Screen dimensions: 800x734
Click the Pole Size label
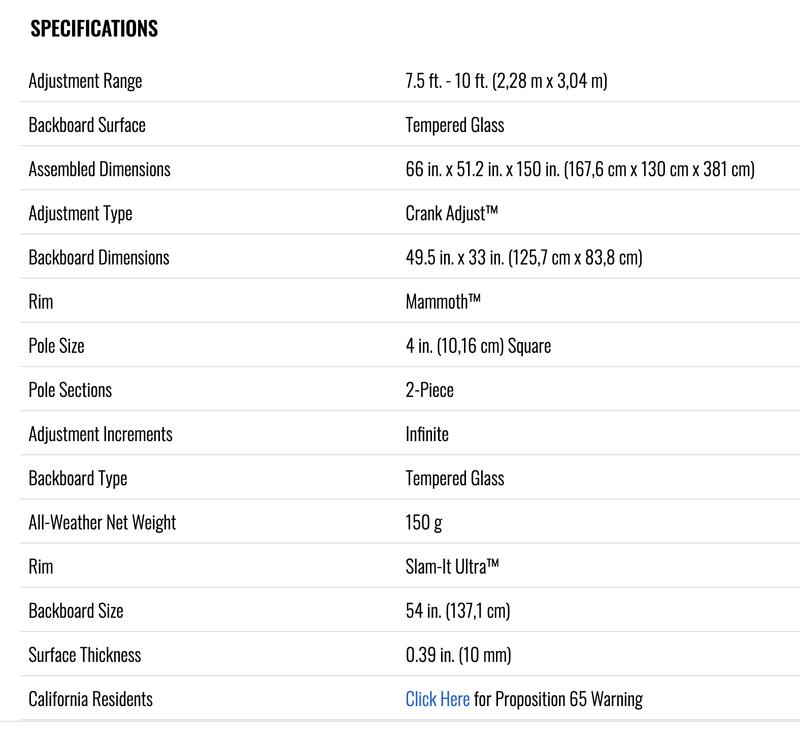click(56, 346)
